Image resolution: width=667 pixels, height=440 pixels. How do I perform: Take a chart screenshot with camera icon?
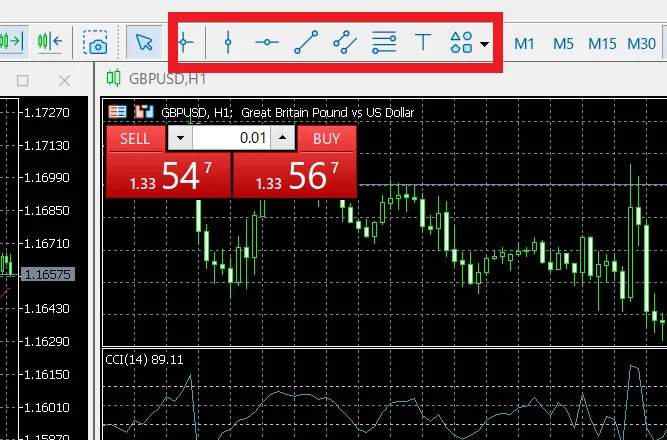[x=97, y=42]
